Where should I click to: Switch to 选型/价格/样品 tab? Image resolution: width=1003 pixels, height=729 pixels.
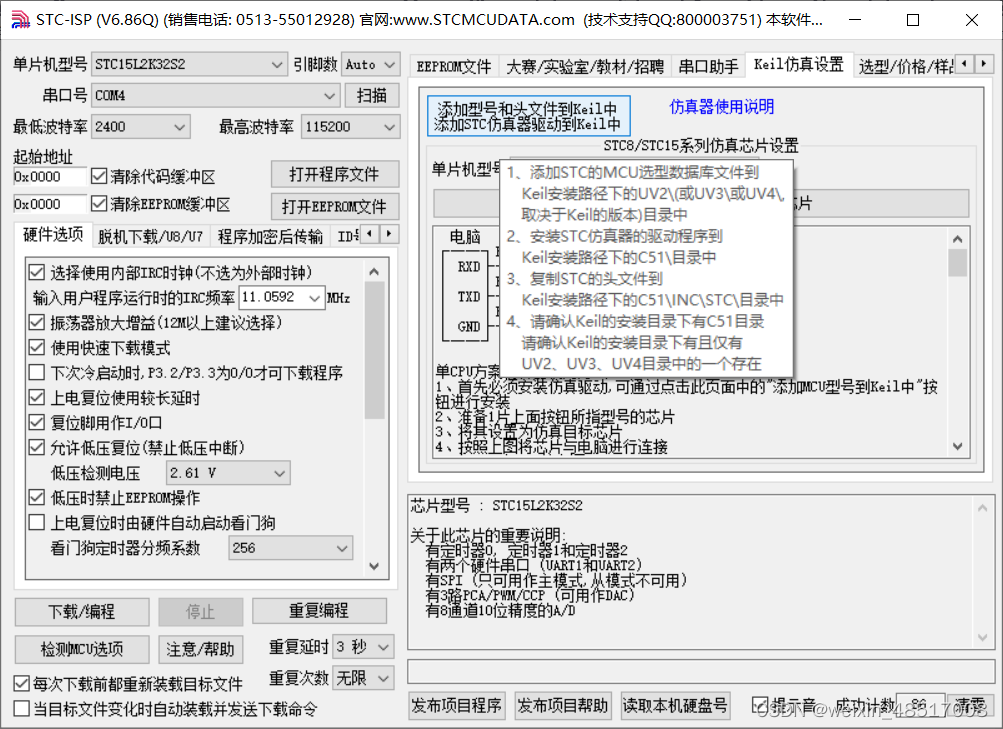pos(904,67)
